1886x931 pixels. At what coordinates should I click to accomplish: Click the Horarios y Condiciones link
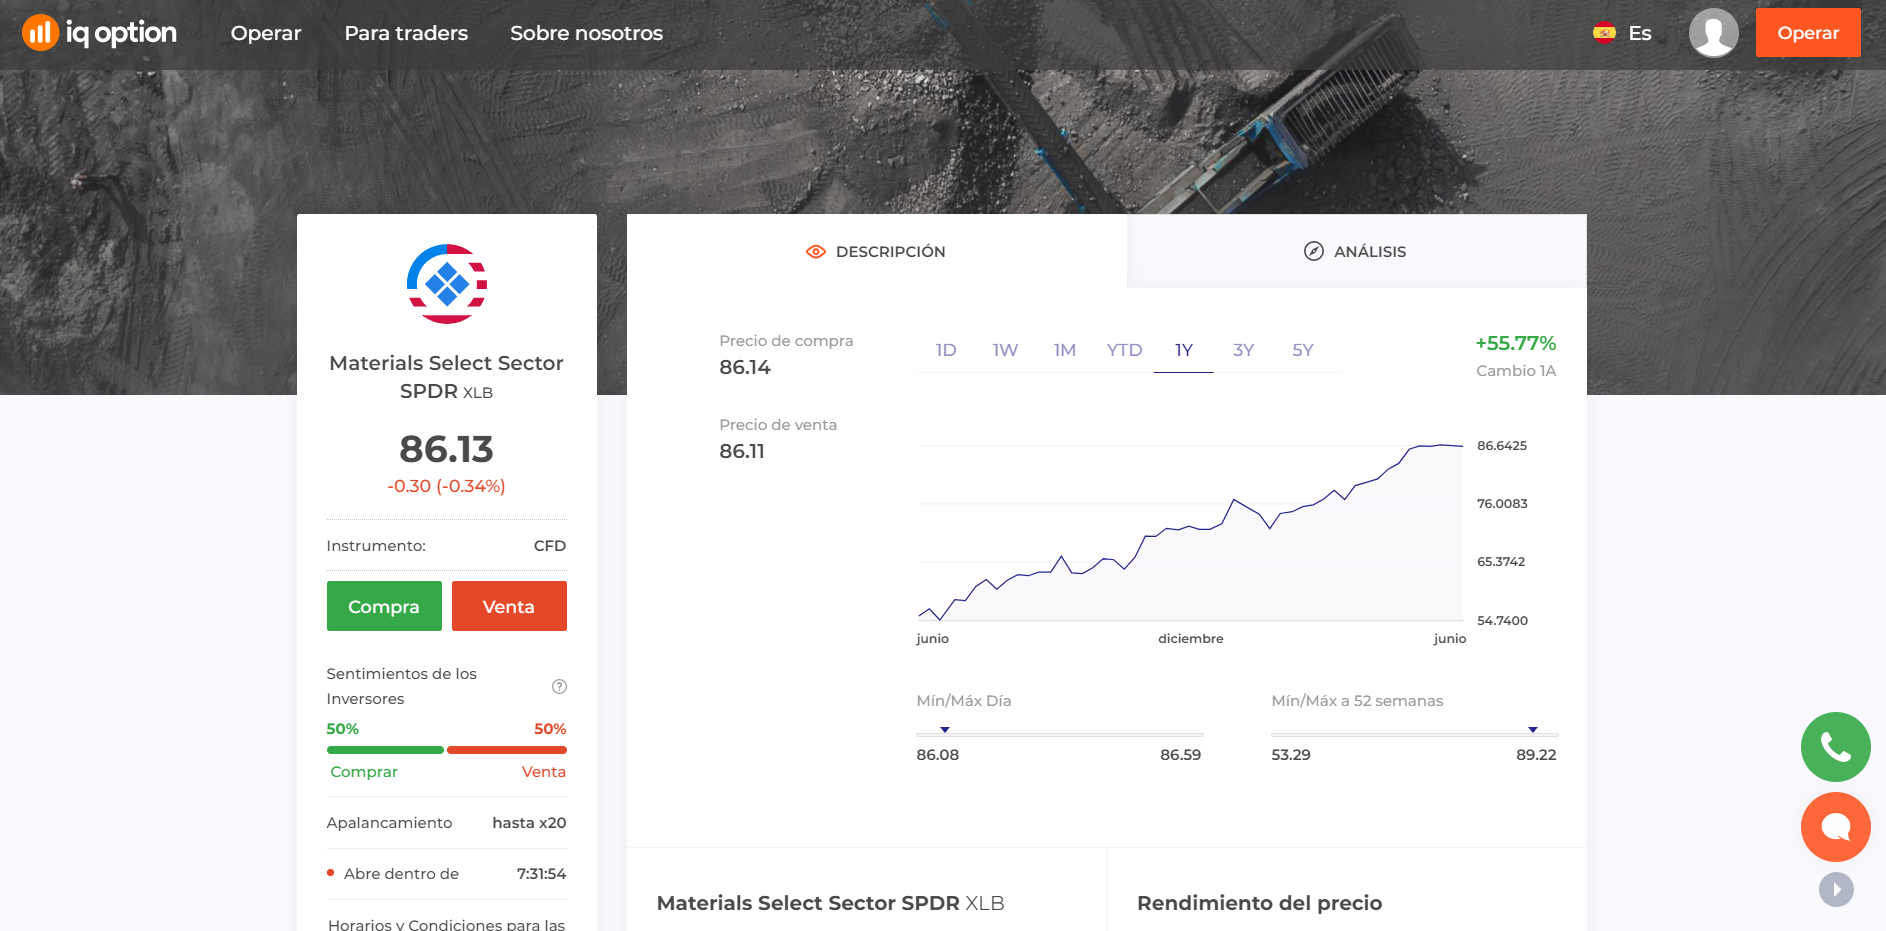click(x=446, y=924)
